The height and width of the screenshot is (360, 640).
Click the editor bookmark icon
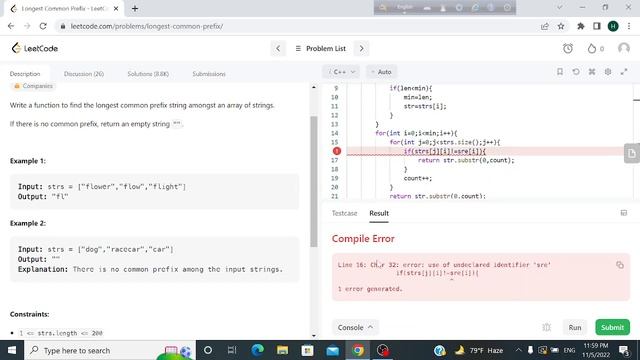(x=560, y=72)
